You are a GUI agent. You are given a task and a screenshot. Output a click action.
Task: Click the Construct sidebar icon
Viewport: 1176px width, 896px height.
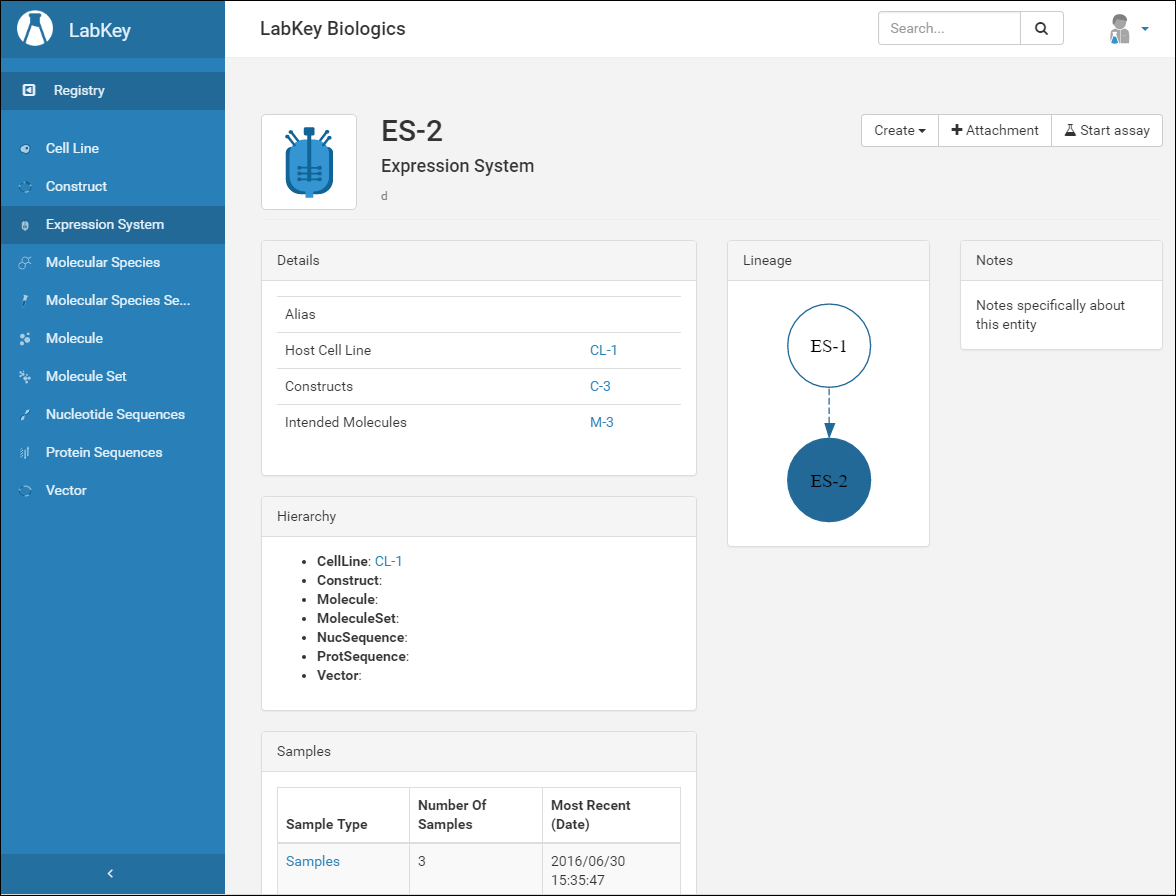(26, 187)
